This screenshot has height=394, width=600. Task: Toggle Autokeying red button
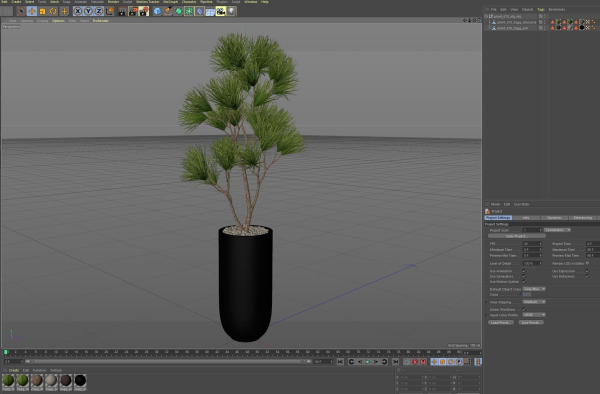pos(415,362)
